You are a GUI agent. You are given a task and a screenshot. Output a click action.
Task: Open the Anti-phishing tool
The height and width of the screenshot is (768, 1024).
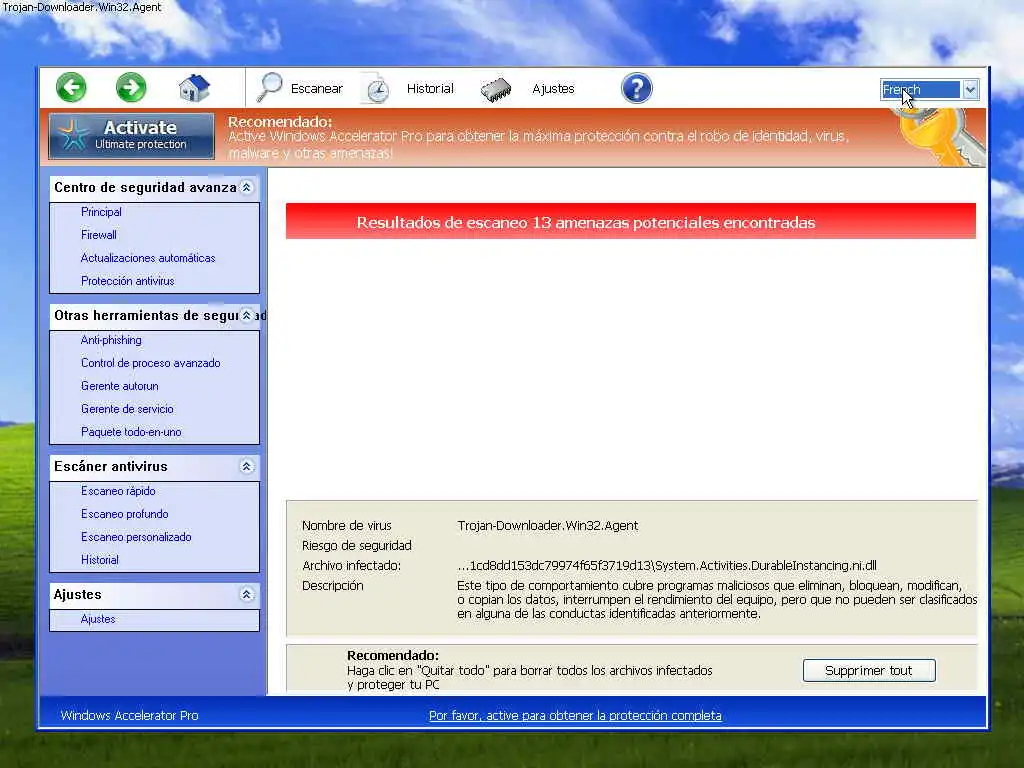(111, 340)
